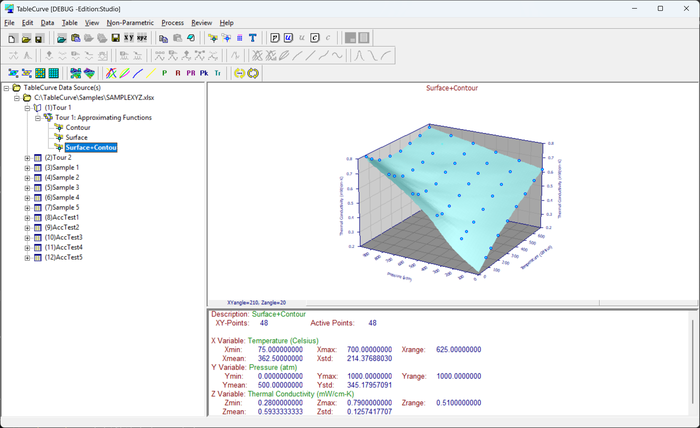Open the Review menu
This screenshot has width=700, height=428.
[x=202, y=23]
